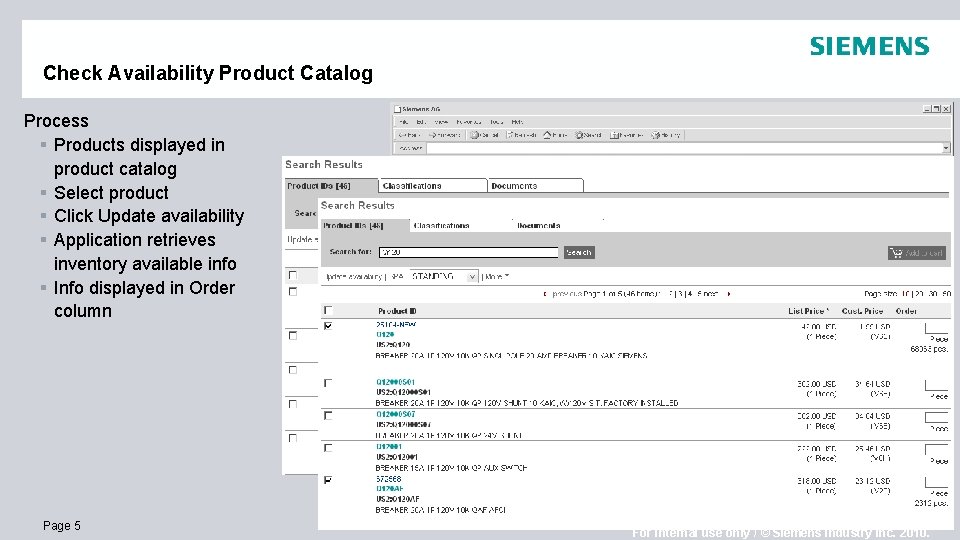Viewport: 960px width, 540px height.
Task: Switch to back panel Classifications tab
Action: tap(432, 186)
